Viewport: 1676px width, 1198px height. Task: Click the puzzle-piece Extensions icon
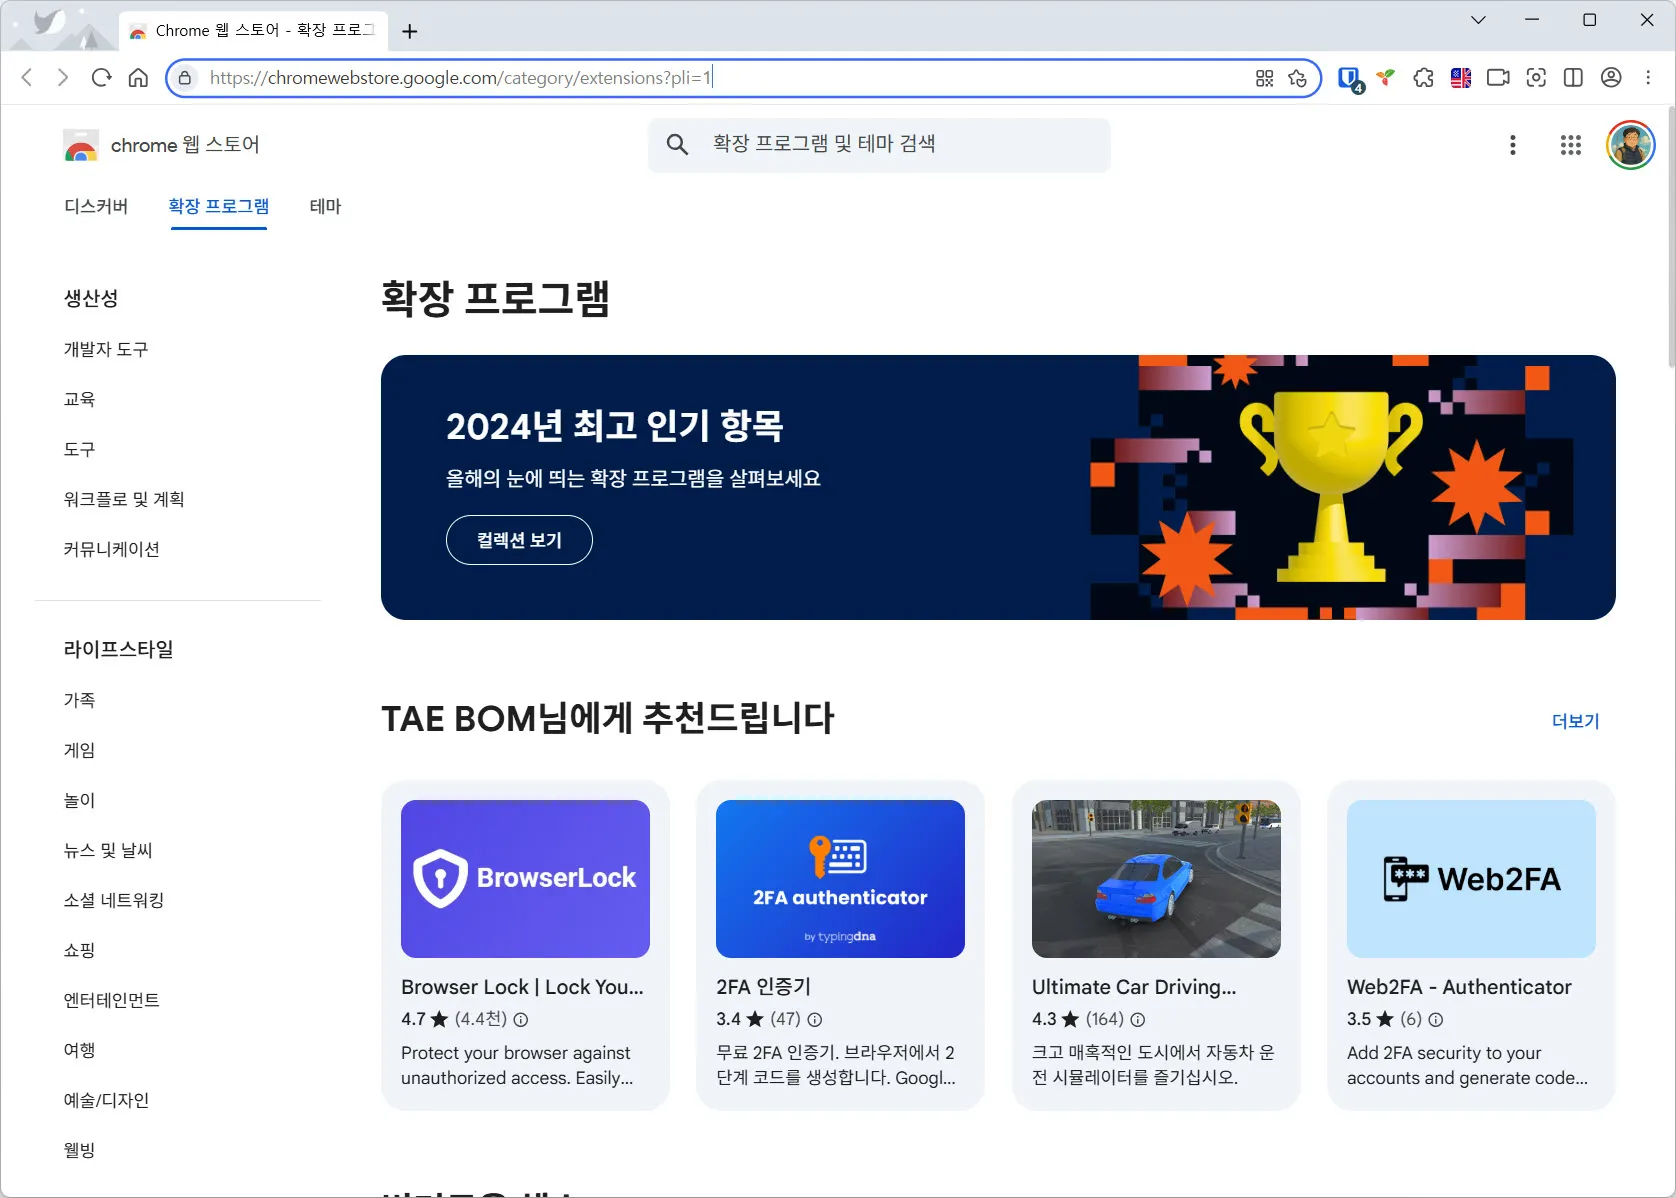1423,77
